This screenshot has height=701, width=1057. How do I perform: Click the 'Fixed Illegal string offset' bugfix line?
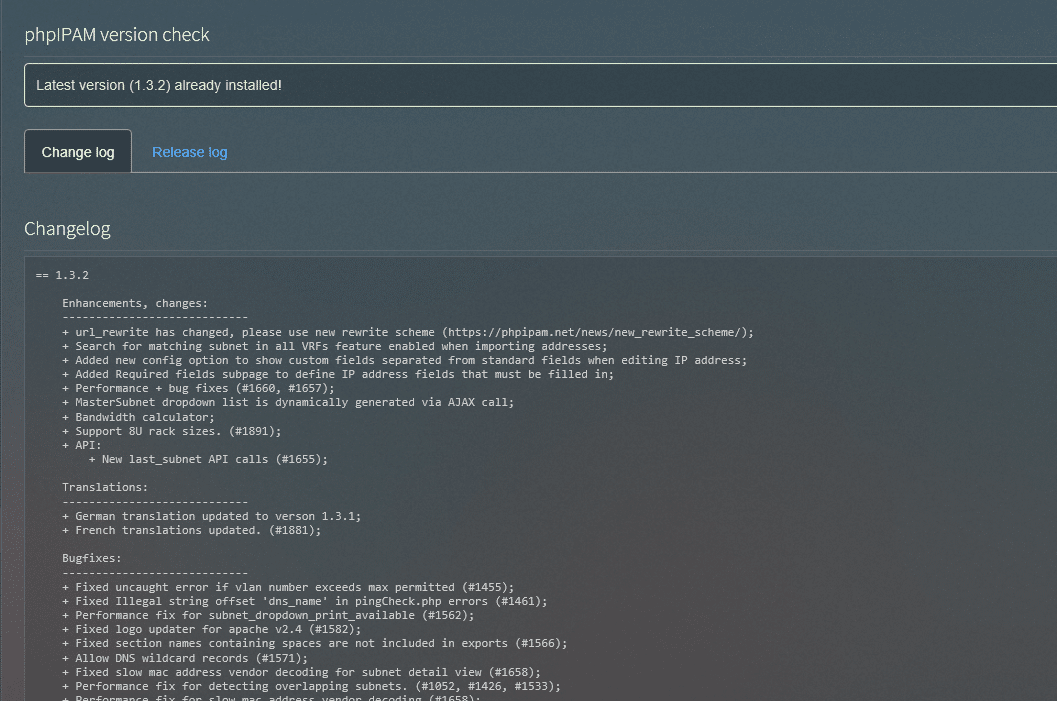pyautogui.click(x=305, y=601)
